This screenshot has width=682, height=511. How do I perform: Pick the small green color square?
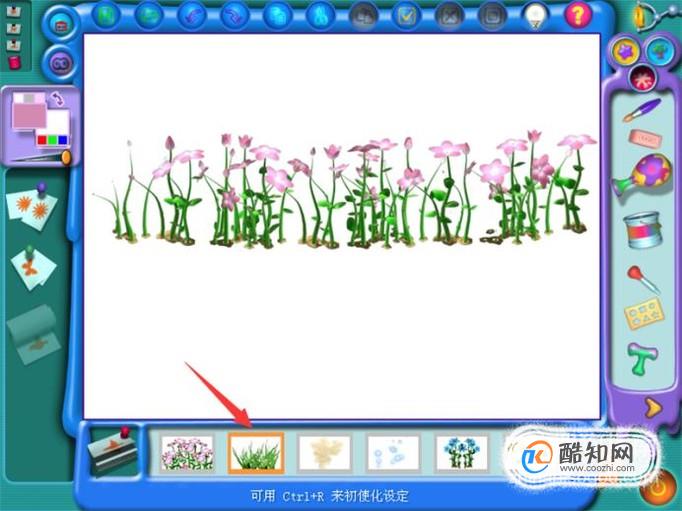point(52,140)
